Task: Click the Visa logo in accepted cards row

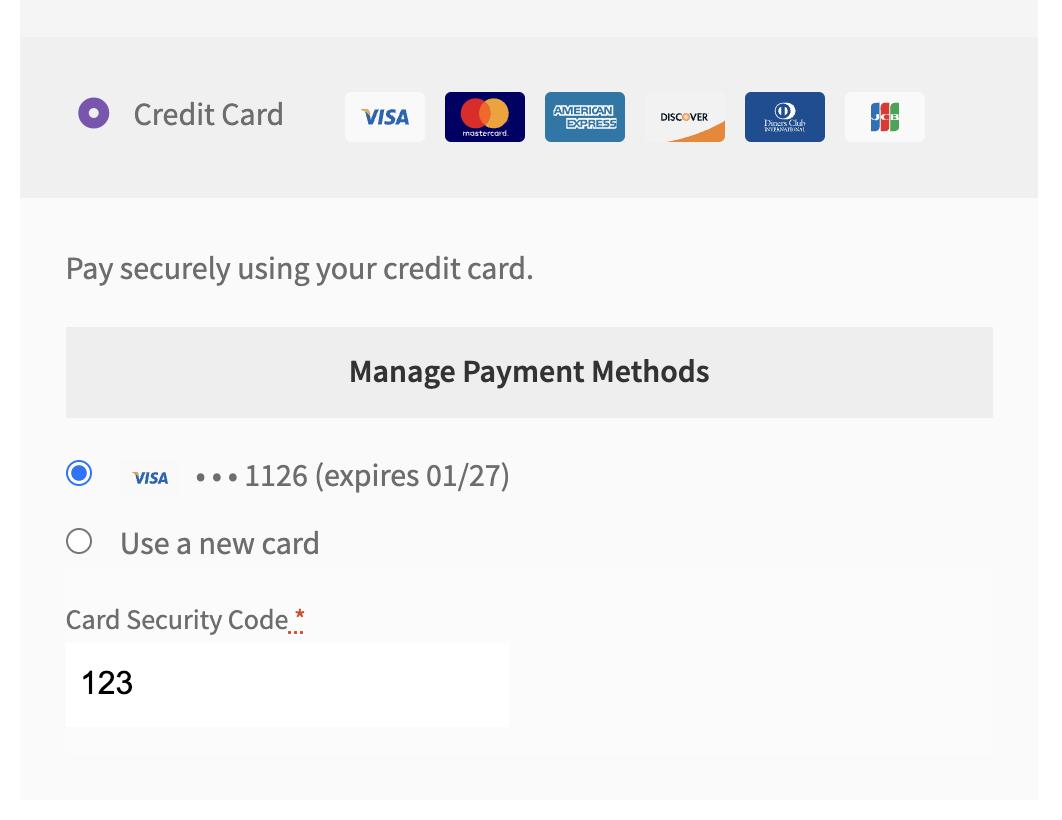Action: pos(384,117)
